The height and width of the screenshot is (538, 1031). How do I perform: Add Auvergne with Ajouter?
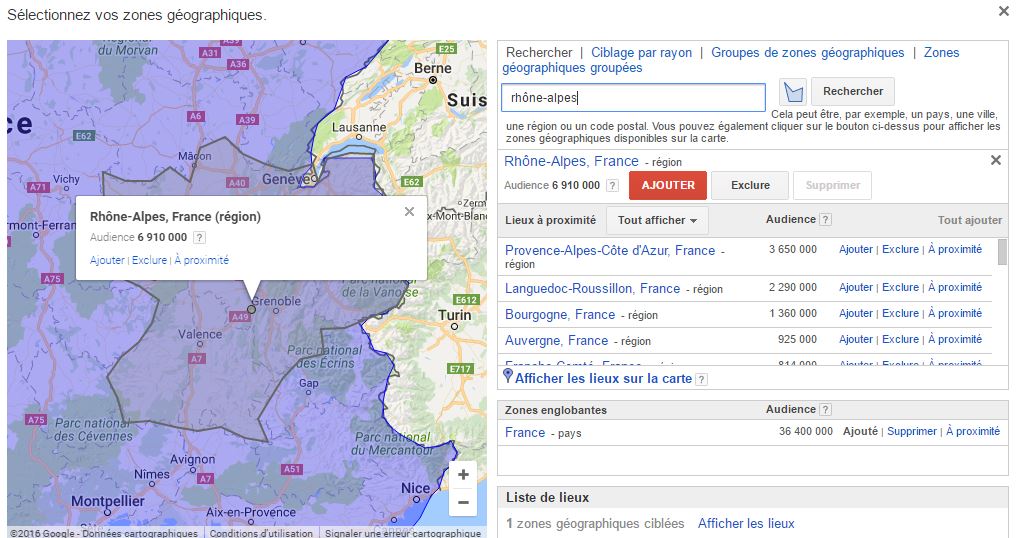855,339
